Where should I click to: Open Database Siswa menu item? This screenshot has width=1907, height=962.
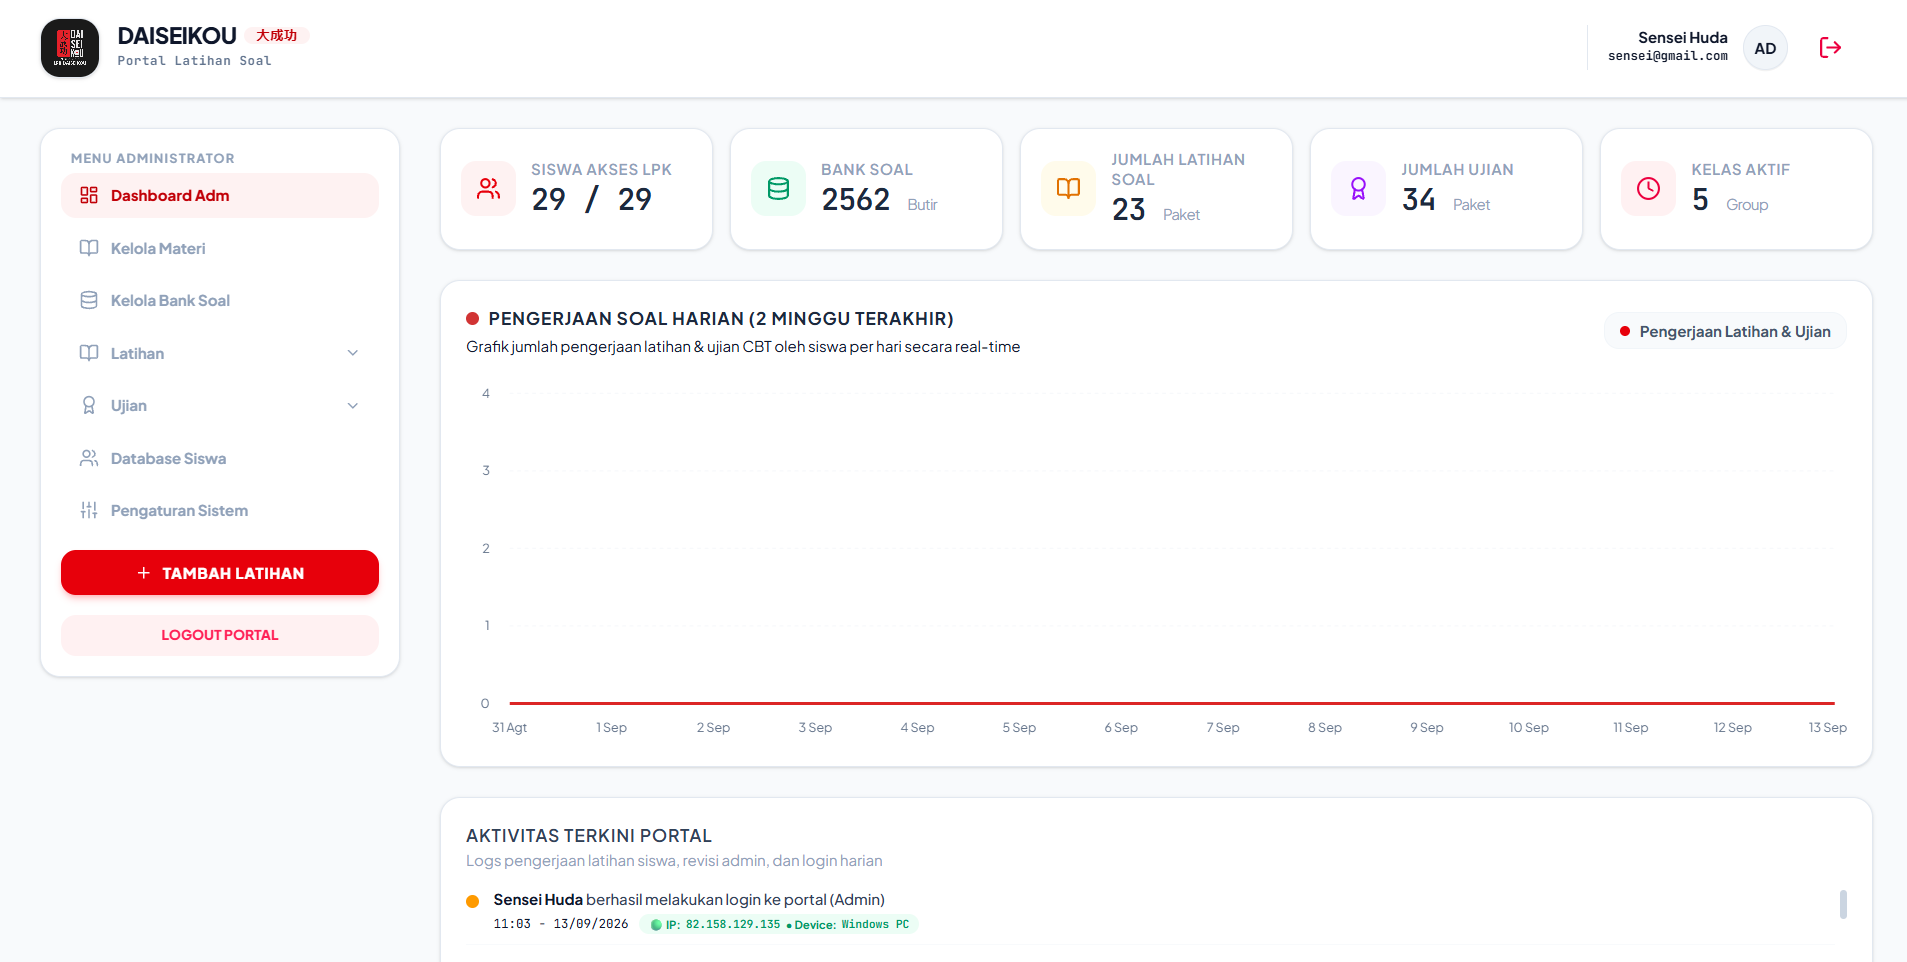point(220,458)
